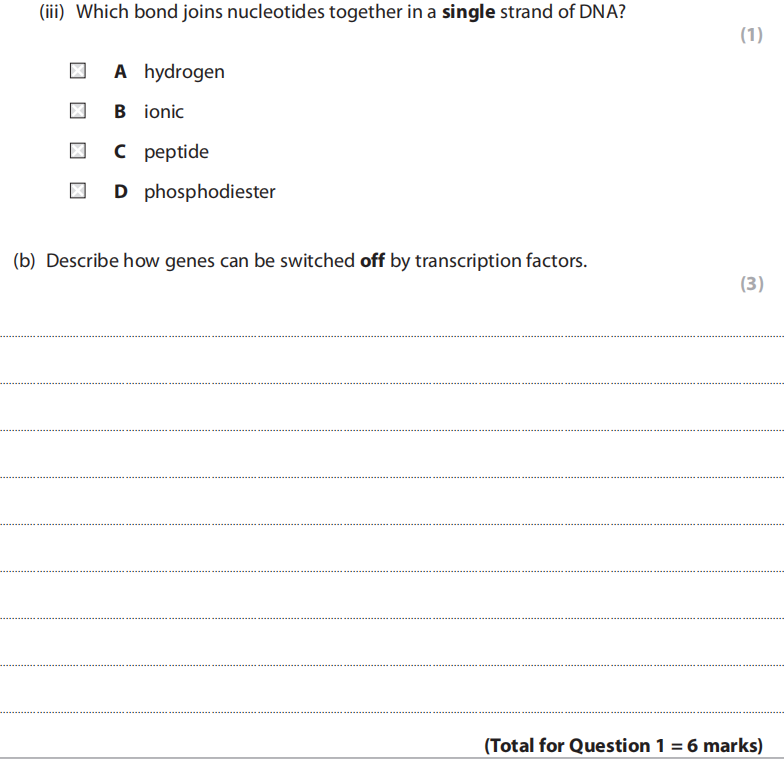Click the '(b)' question part label

[25, 261]
